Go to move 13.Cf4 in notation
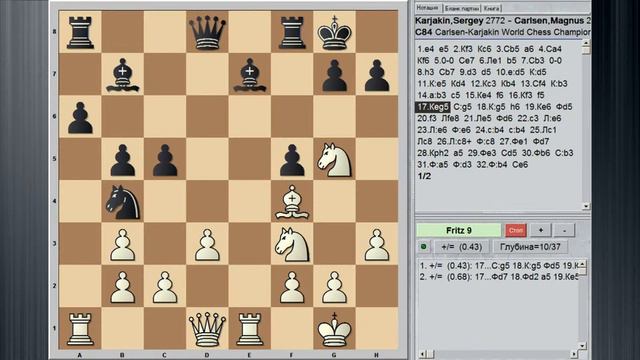This screenshot has height=360, width=640. coord(533,84)
